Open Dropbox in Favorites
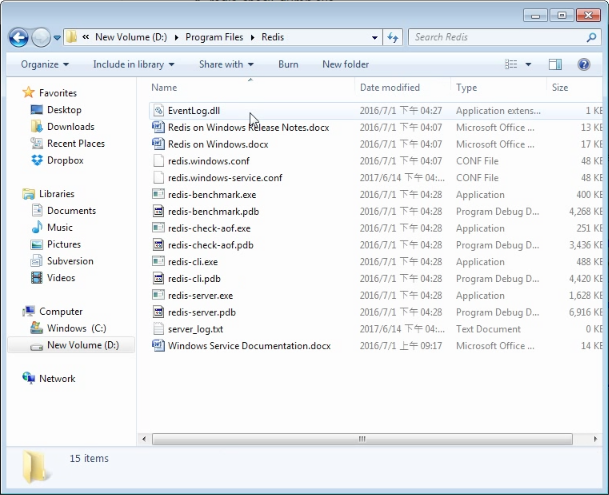609x495 pixels. (65, 160)
